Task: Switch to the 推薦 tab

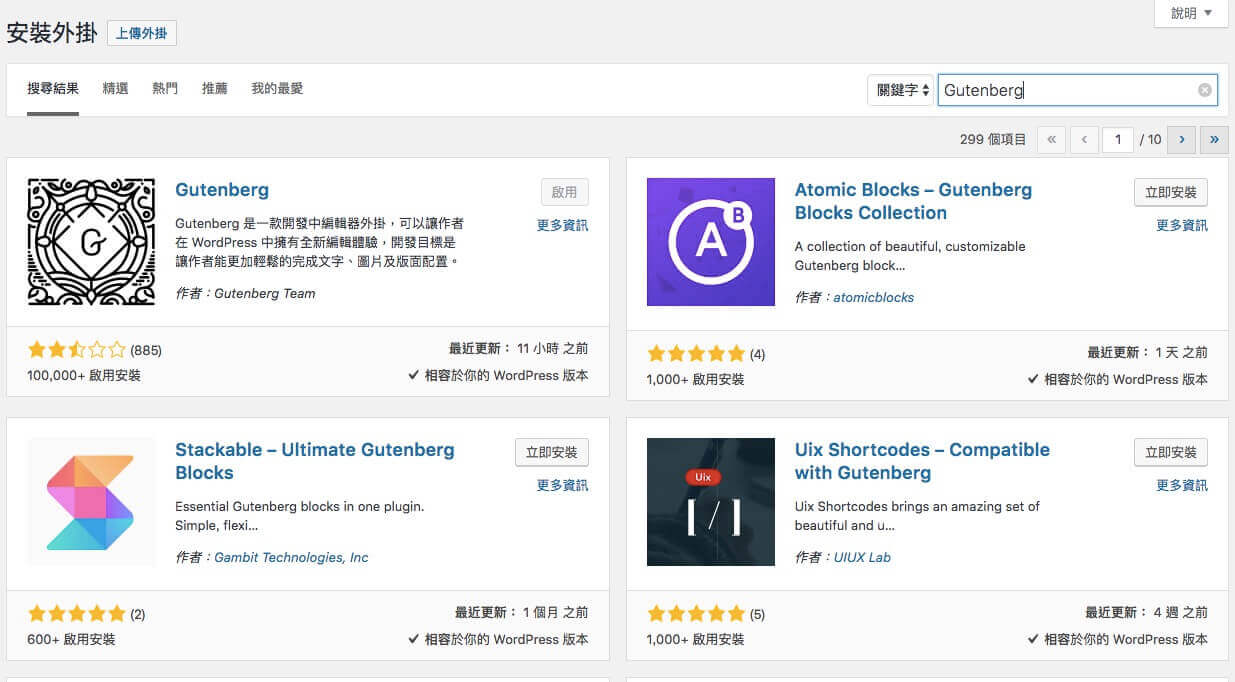Action: [215, 88]
